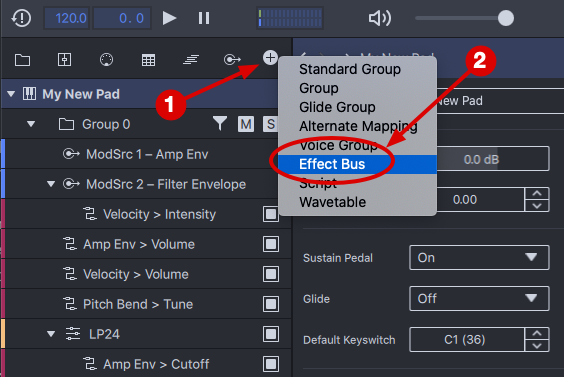Image resolution: width=564 pixels, height=377 pixels.
Task: Click the filter funnel icon on Group 0
Action: (x=219, y=123)
